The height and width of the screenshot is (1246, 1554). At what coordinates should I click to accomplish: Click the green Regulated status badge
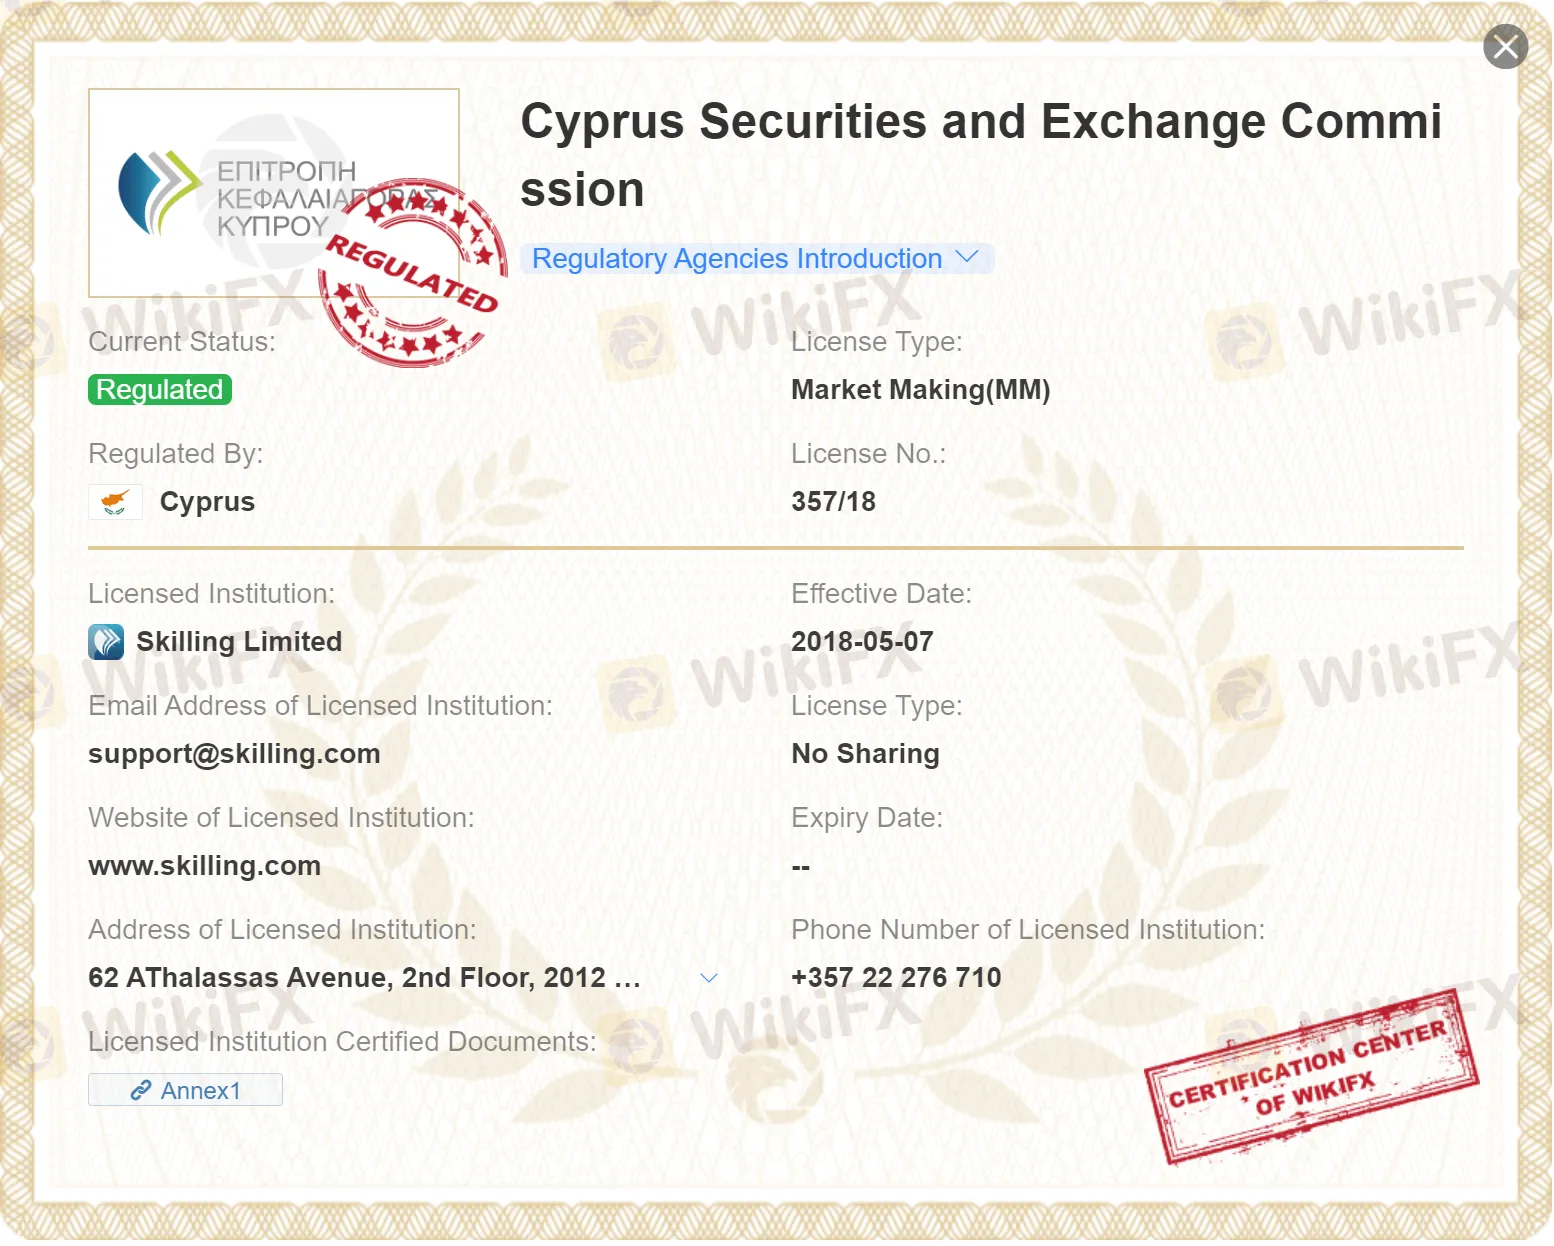160,390
